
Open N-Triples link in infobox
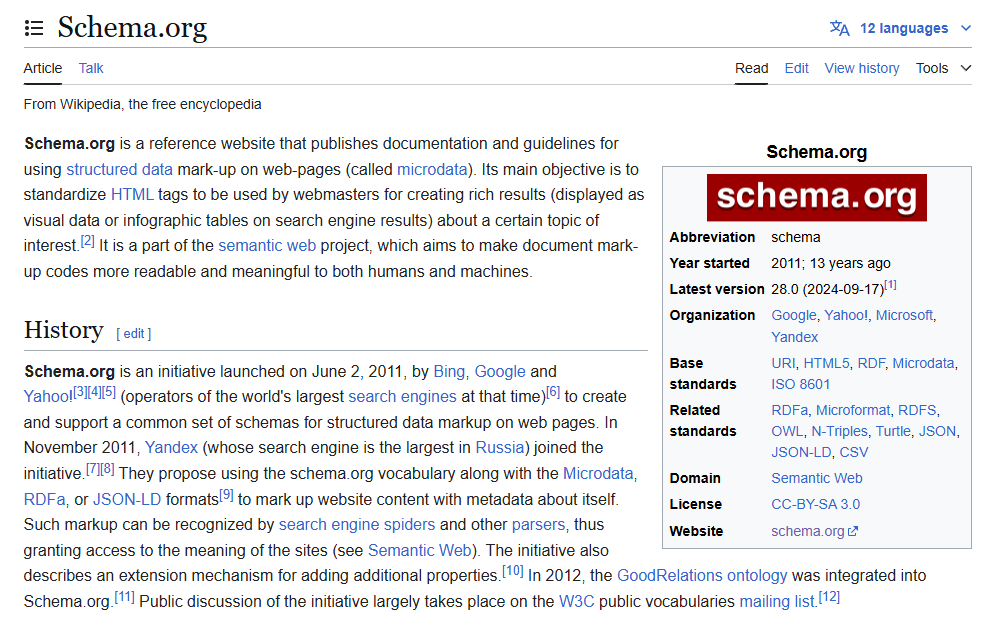[x=839, y=431]
